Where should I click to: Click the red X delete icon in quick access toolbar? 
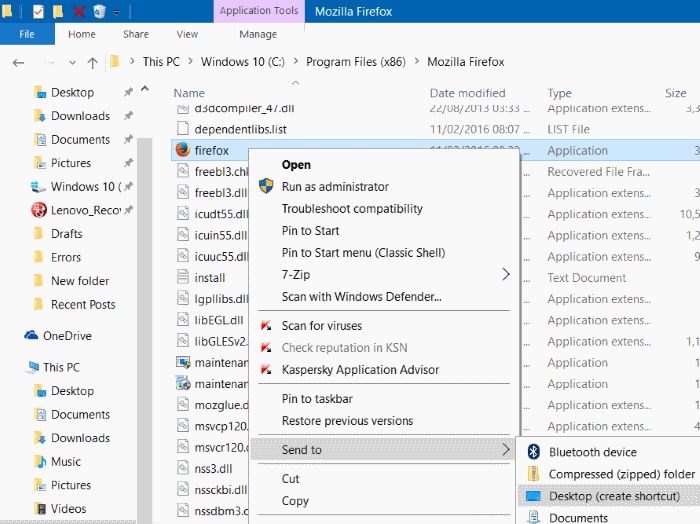point(79,11)
